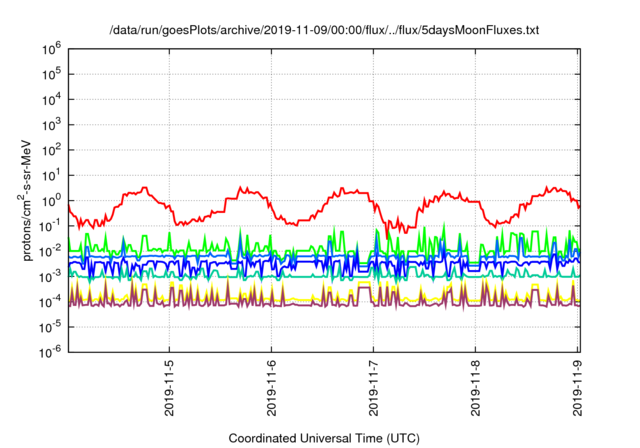Click the '2019-11-6' date tick label

tap(271, 388)
